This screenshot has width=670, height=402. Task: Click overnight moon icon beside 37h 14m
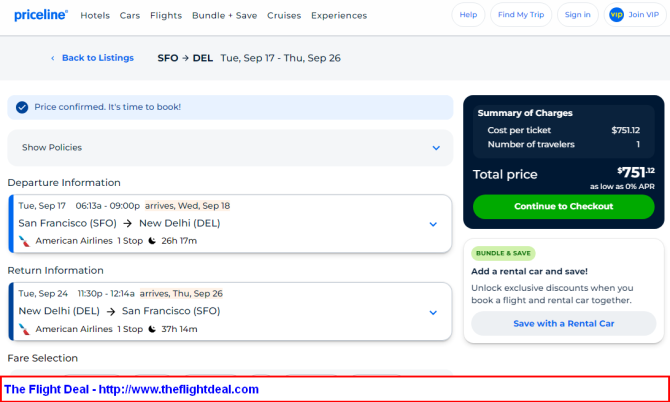coord(152,329)
